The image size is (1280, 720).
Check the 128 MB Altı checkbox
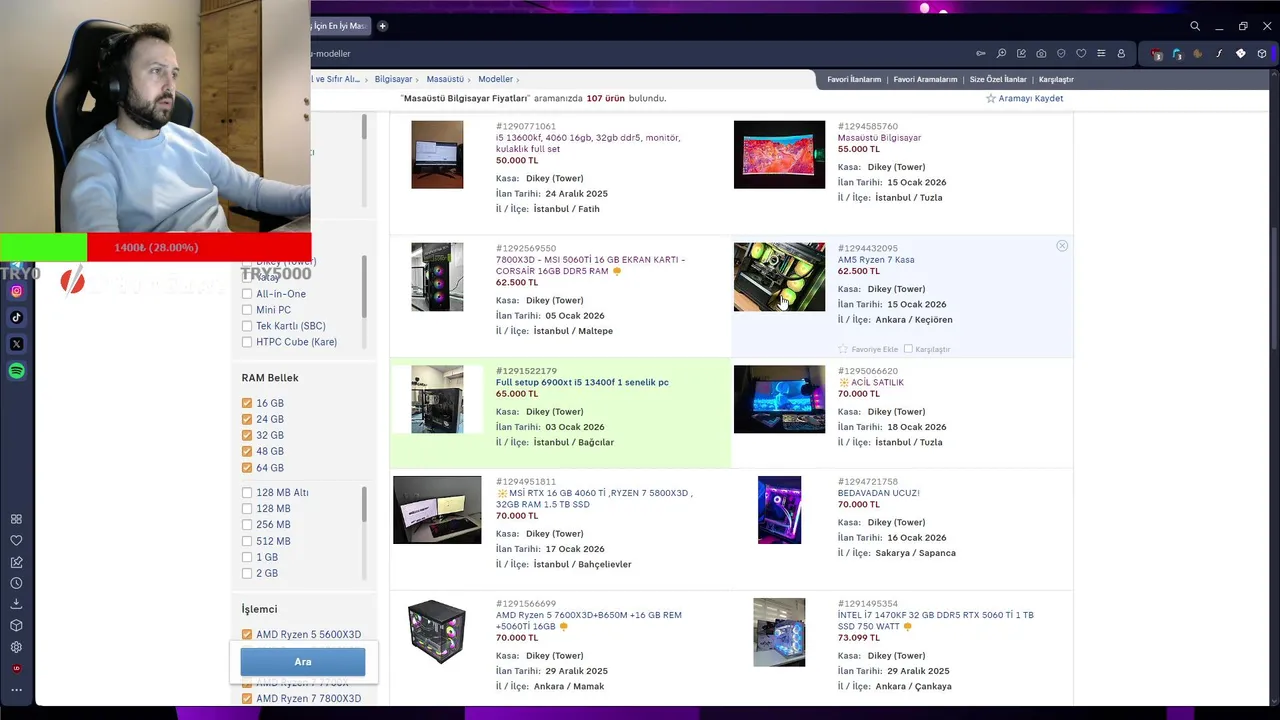point(247,492)
